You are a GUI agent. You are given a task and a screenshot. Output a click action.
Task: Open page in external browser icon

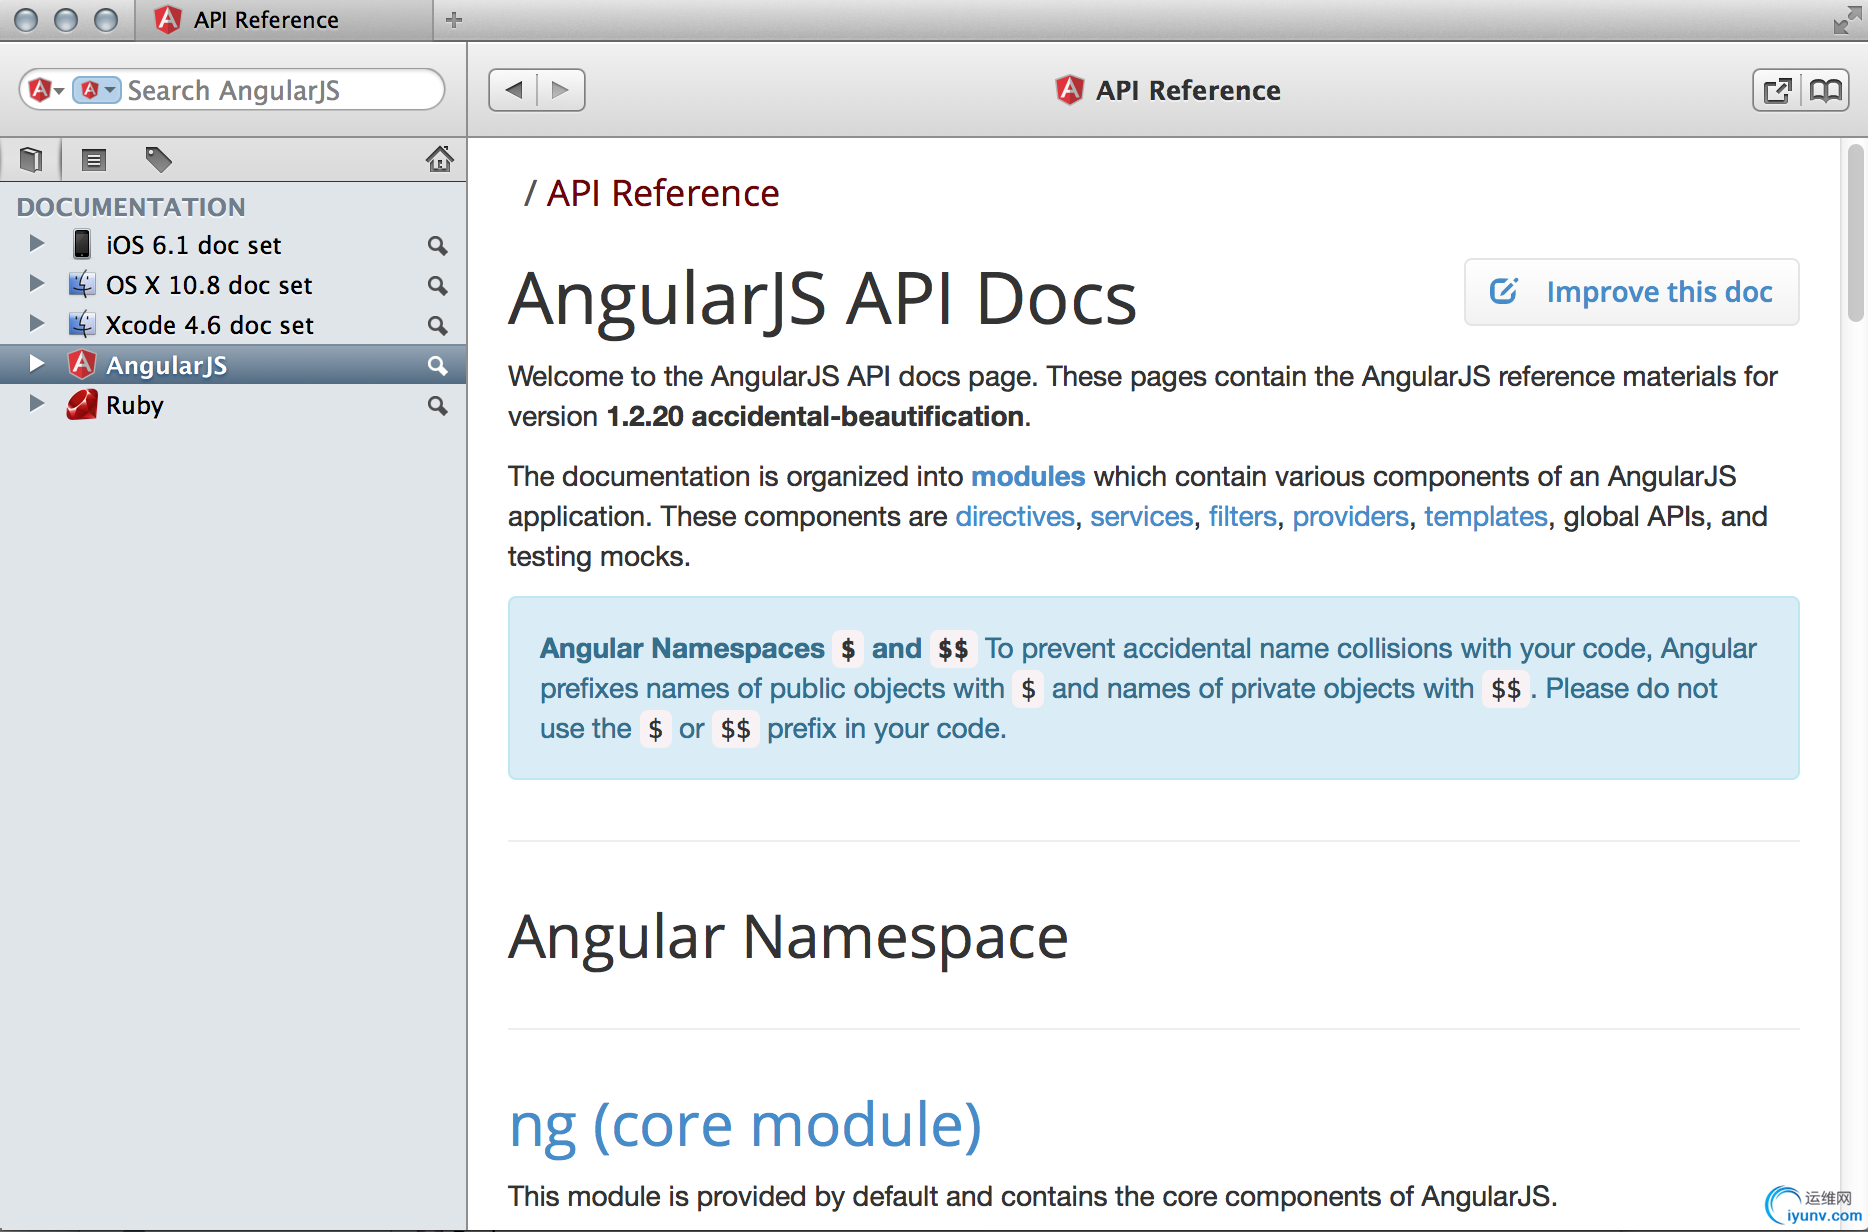1777,91
